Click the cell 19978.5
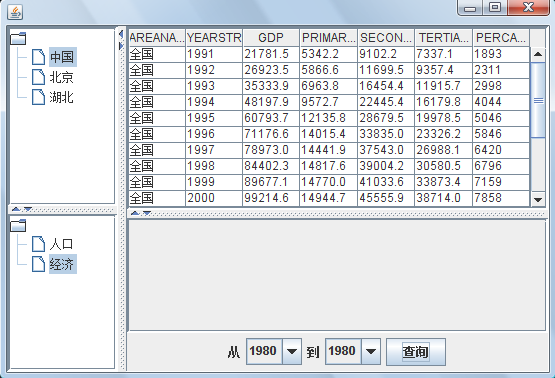The height and width of the screenshot is (378, 555). tap(444, 118)
